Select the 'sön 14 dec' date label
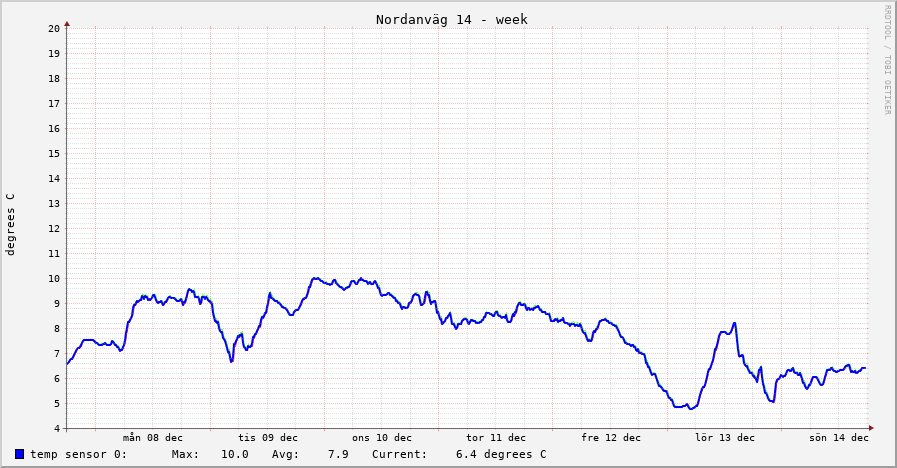This screenshot has width=897, height=468. (x=839, y=437)
